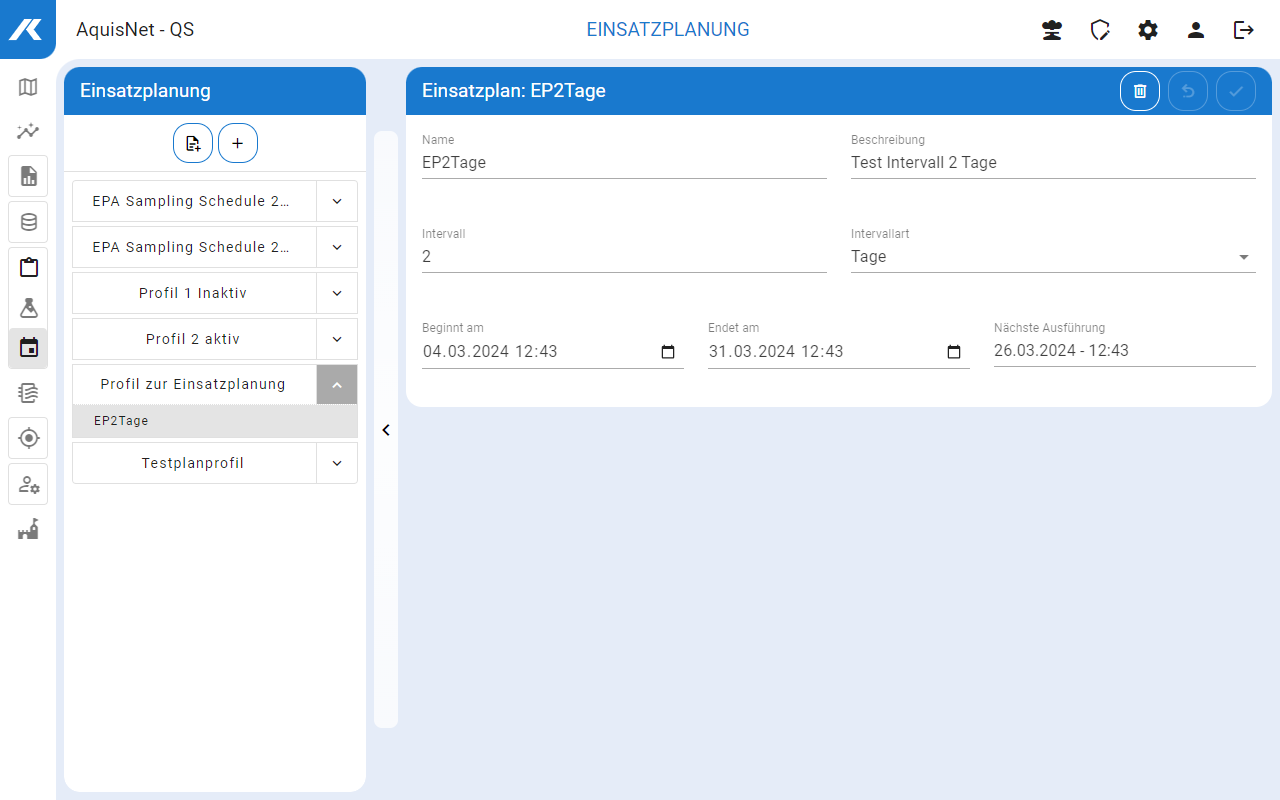Open the user account icon
This screenshot has height=800, width=1280.
(1196, 30)
